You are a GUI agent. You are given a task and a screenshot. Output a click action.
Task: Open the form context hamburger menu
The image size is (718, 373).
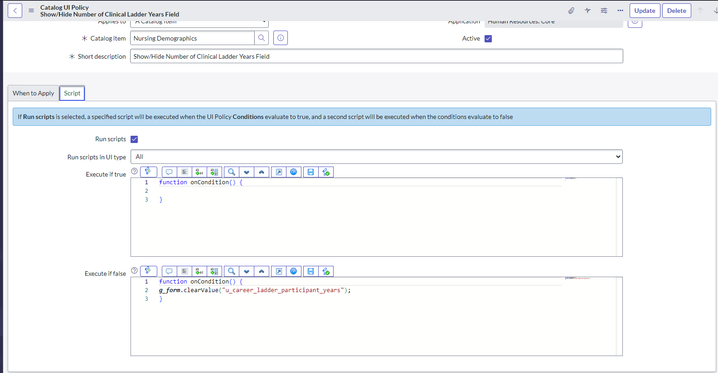pyautogui.click(x=31, y=10)
